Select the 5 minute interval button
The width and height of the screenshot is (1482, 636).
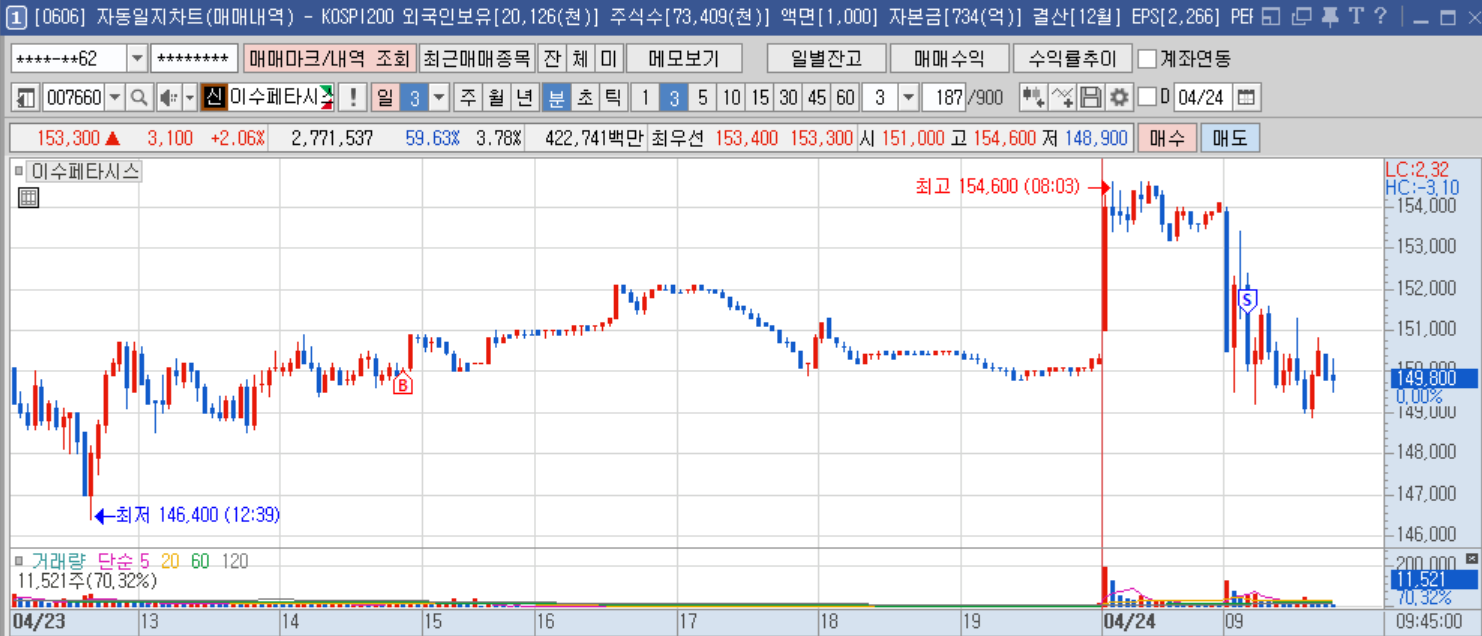click(x=703, y=98)
